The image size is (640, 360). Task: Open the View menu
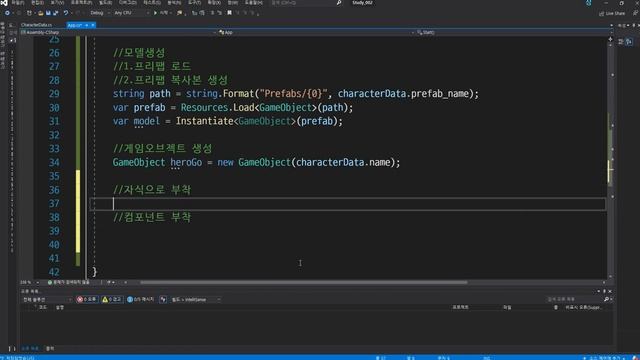(x=57, y=3)
